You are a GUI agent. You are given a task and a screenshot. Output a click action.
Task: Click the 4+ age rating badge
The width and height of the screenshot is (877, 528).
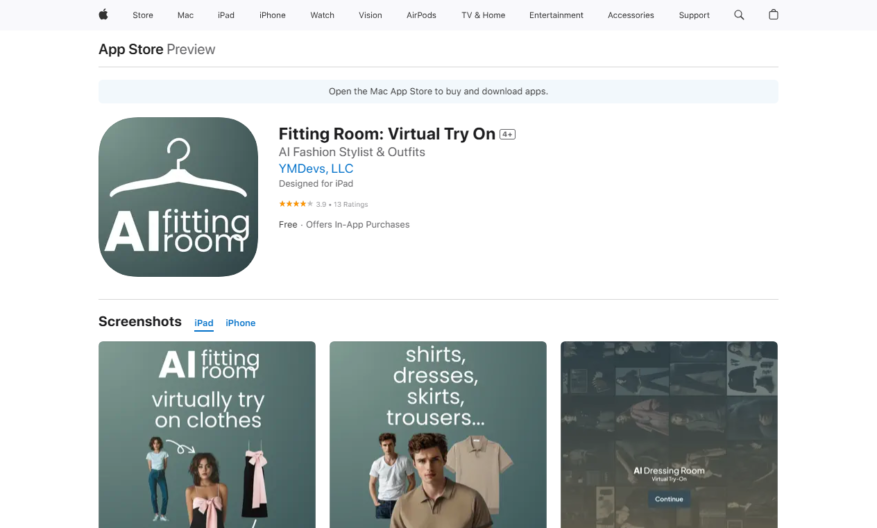point(507,134)
